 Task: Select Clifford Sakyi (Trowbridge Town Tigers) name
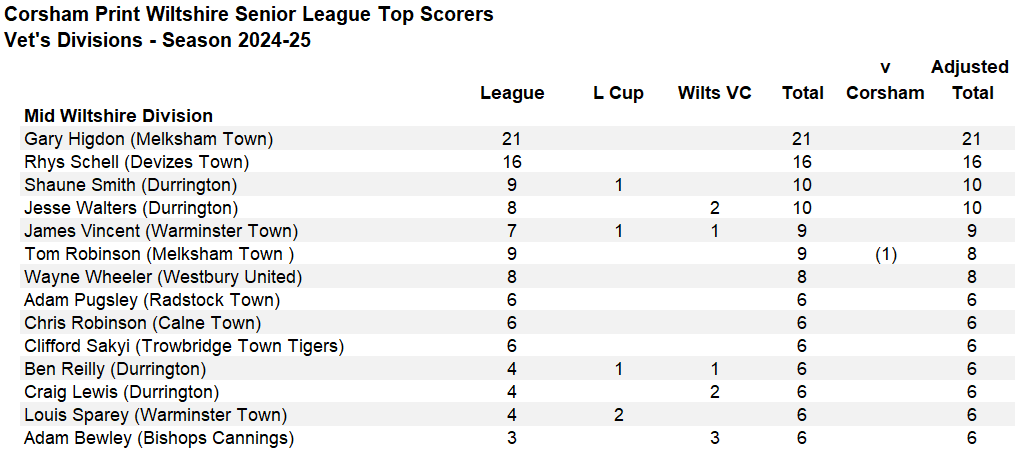point(184,346)
